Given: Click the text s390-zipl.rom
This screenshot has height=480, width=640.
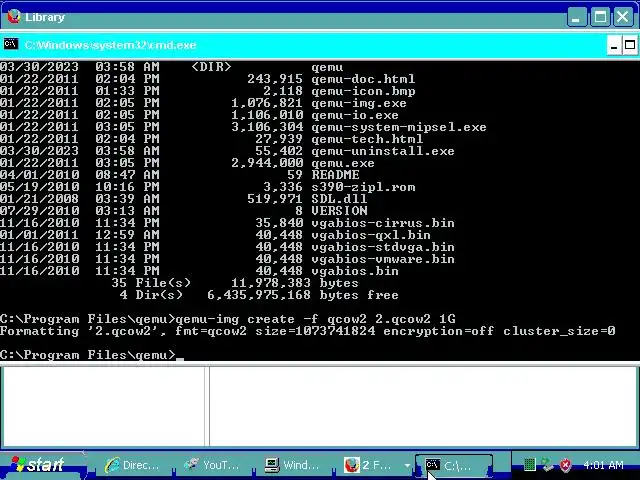Looking at the screenshot, I should [x=363, y=187].
